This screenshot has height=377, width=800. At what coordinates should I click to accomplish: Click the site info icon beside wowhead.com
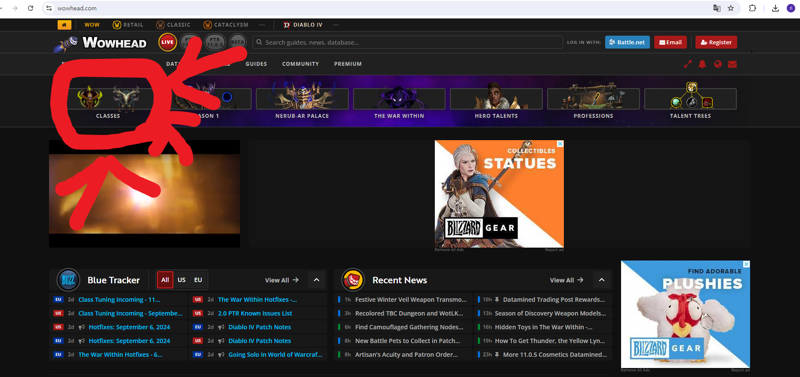(49, 8)
